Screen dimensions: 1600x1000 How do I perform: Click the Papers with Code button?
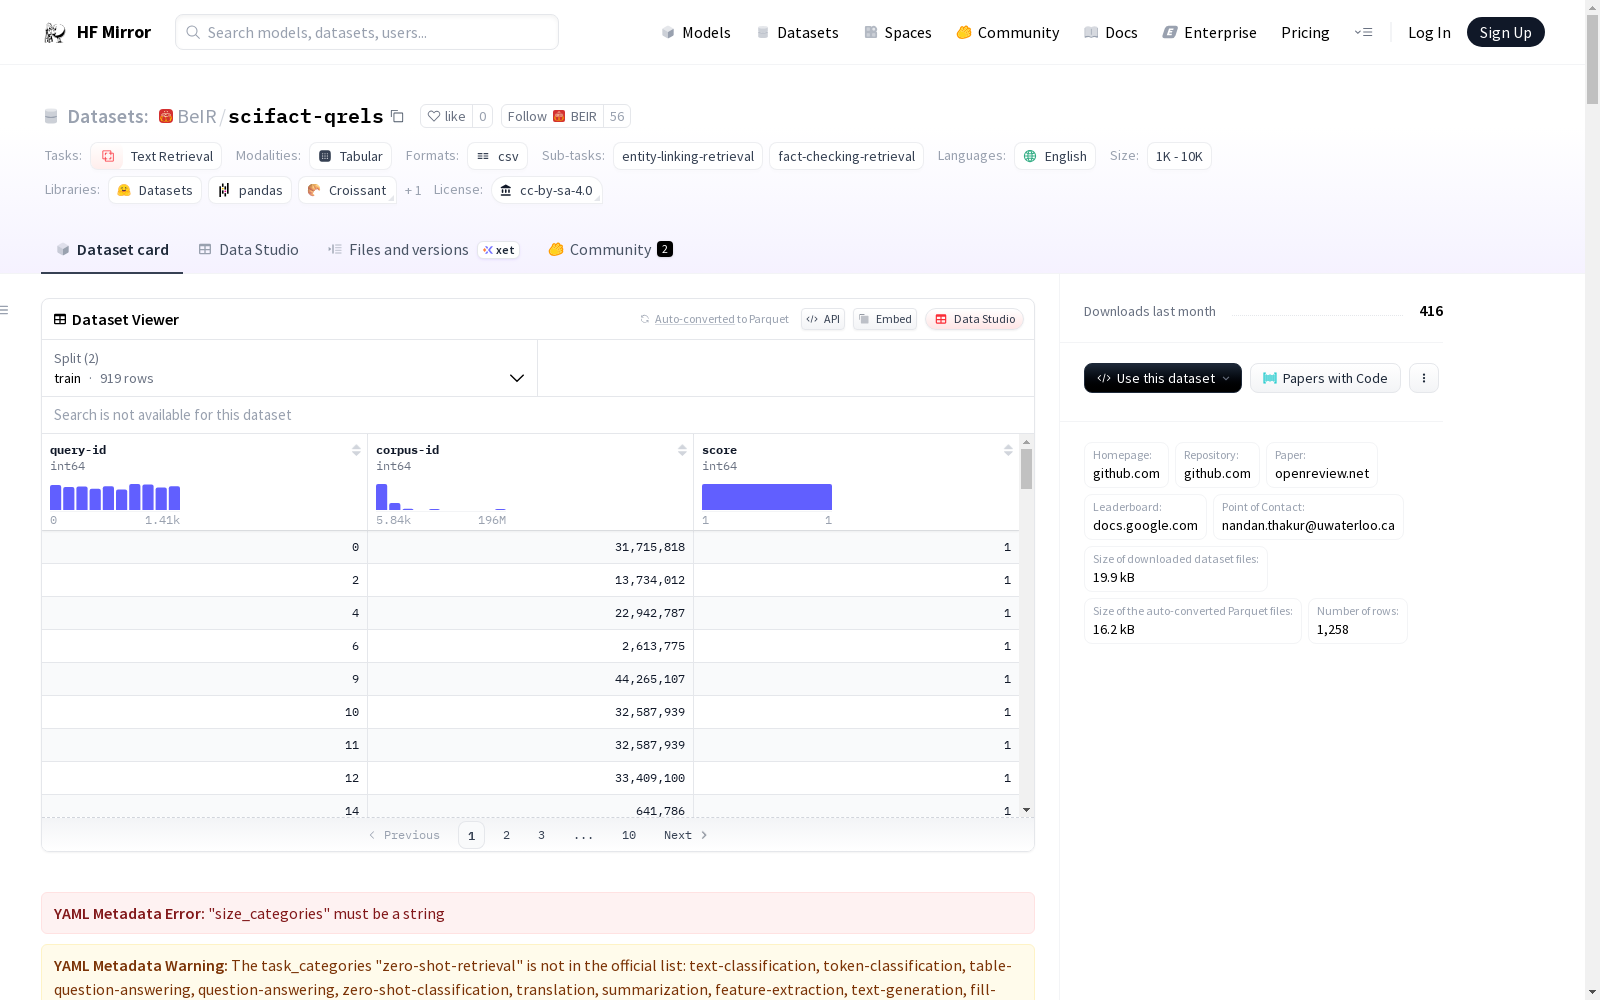point(1325,378)
